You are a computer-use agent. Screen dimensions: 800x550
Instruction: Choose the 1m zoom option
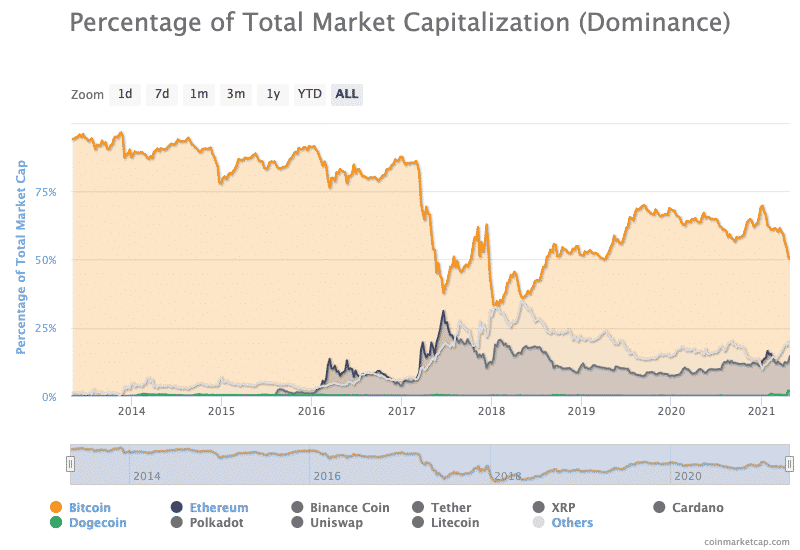coord(199,94)
